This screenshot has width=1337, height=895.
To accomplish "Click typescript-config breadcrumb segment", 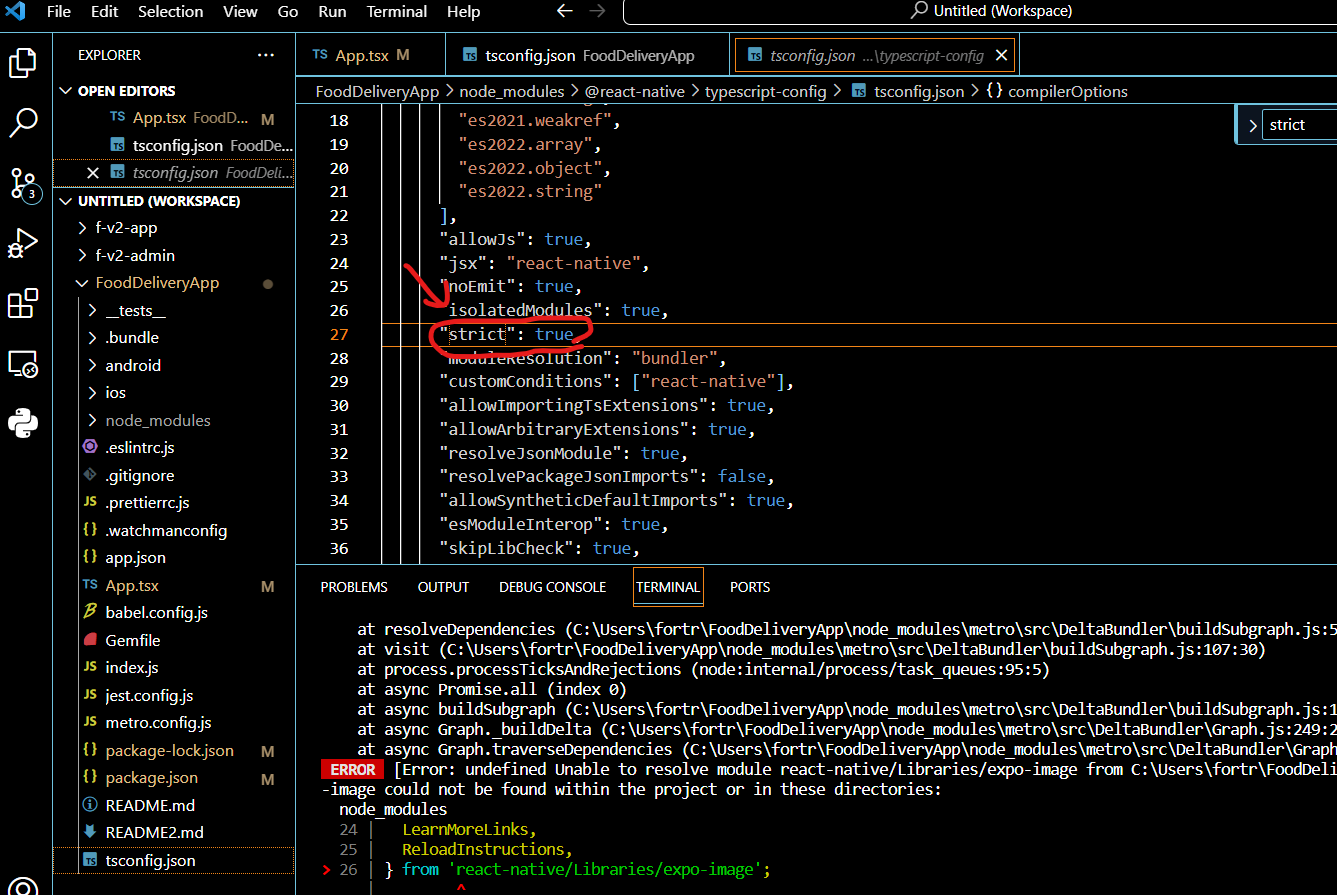I will coord(766,91).
